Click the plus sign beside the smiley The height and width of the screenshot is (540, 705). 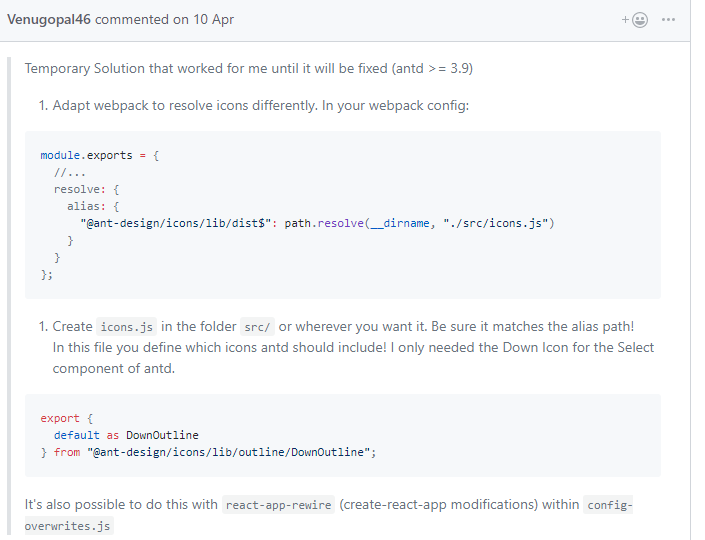click(x=625, y=20)
